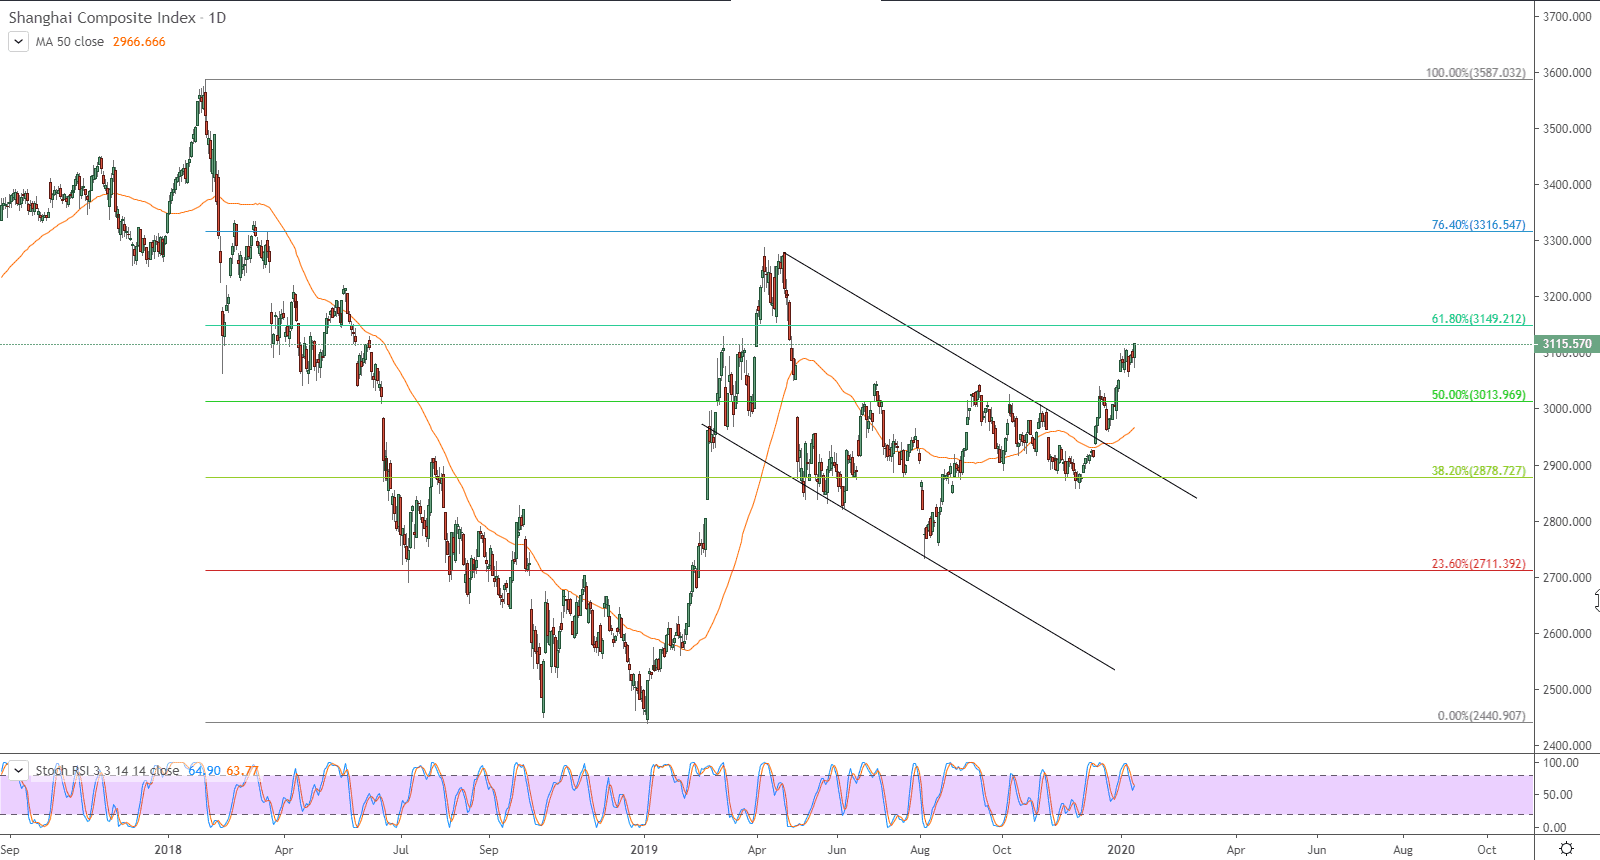
Task: Click the Jul label on time axis
Action: click(400, 850)
